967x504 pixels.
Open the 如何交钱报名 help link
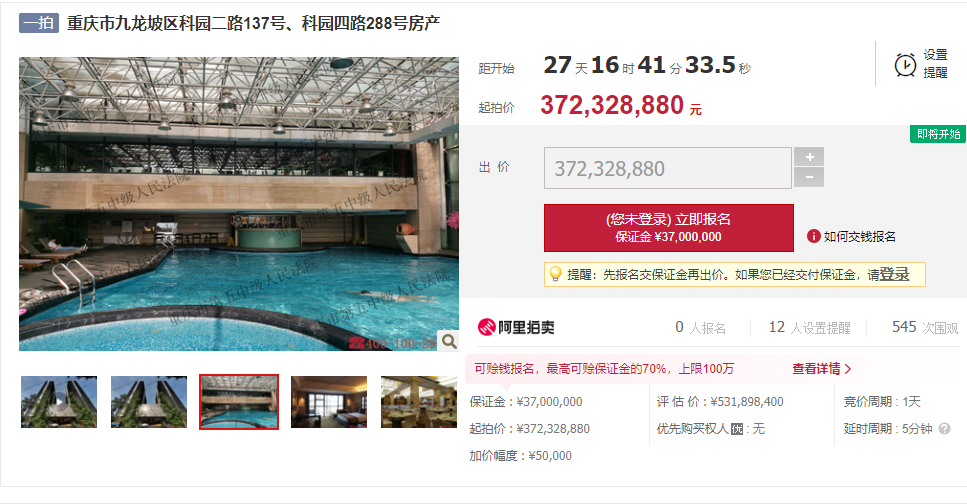[x=859, y=236]
